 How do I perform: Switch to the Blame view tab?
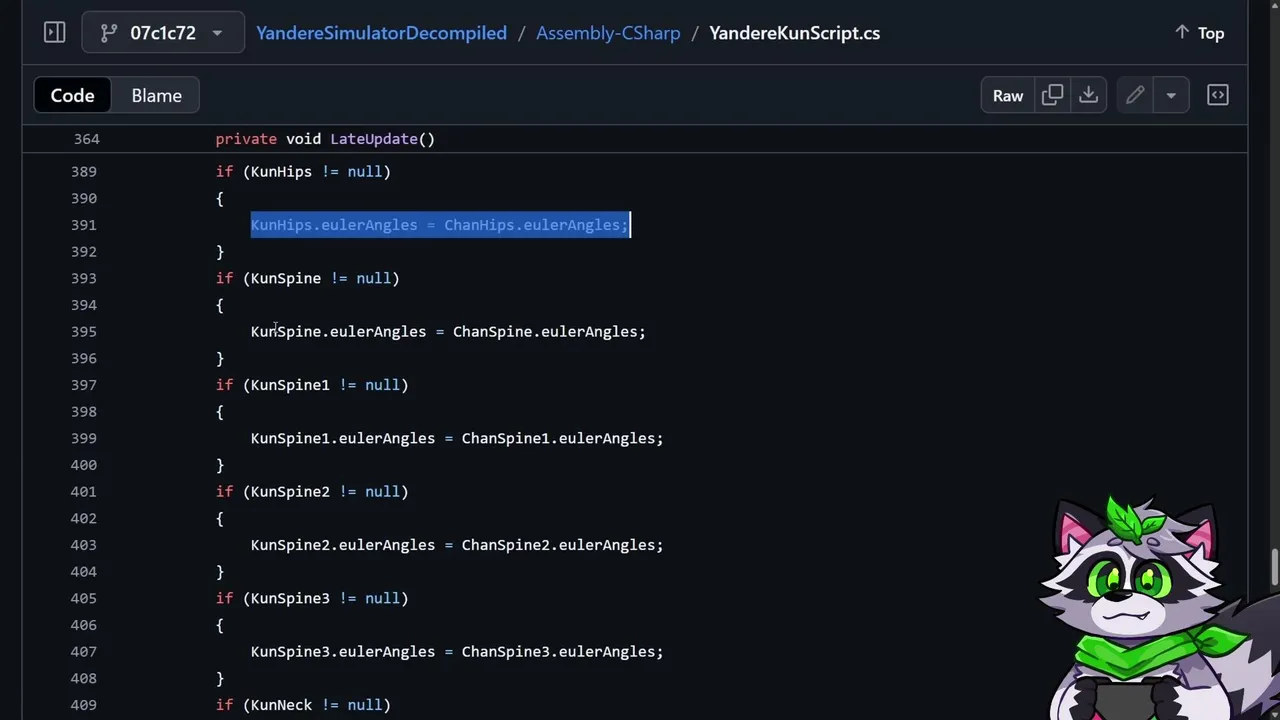click(157, 96)
